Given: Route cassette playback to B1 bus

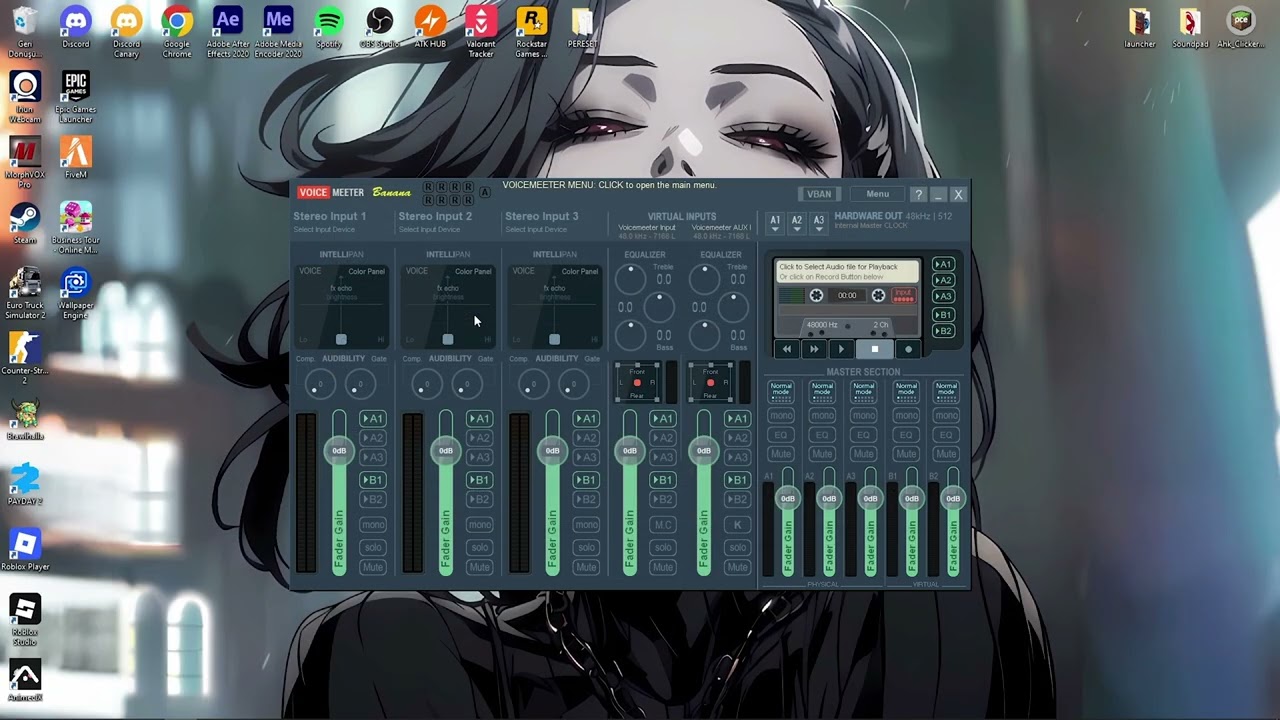Looking at the screenshot, I should click(942, 315).
